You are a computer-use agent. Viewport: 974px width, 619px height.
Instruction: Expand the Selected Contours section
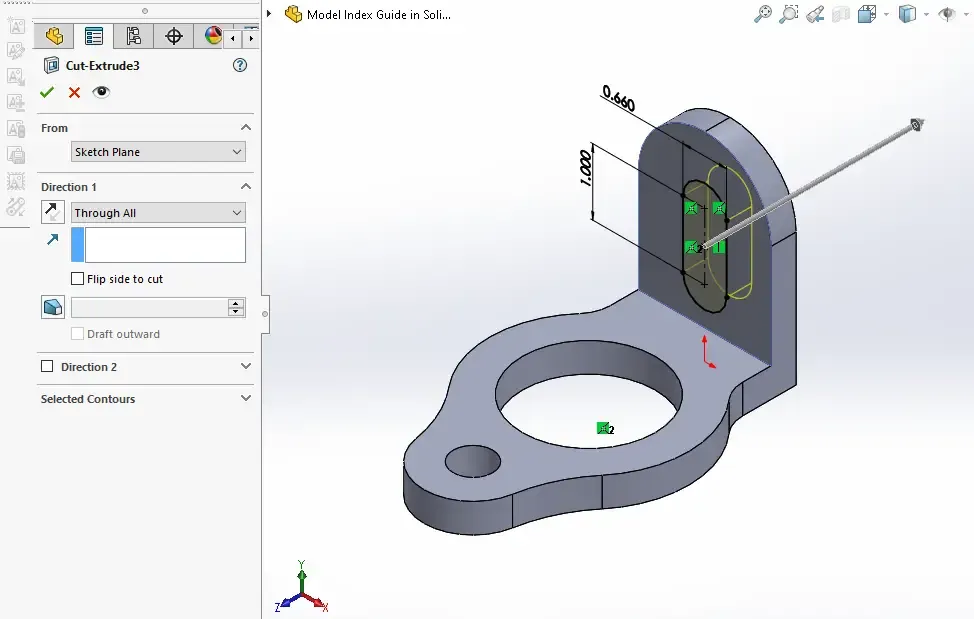(x=246, y=398)
